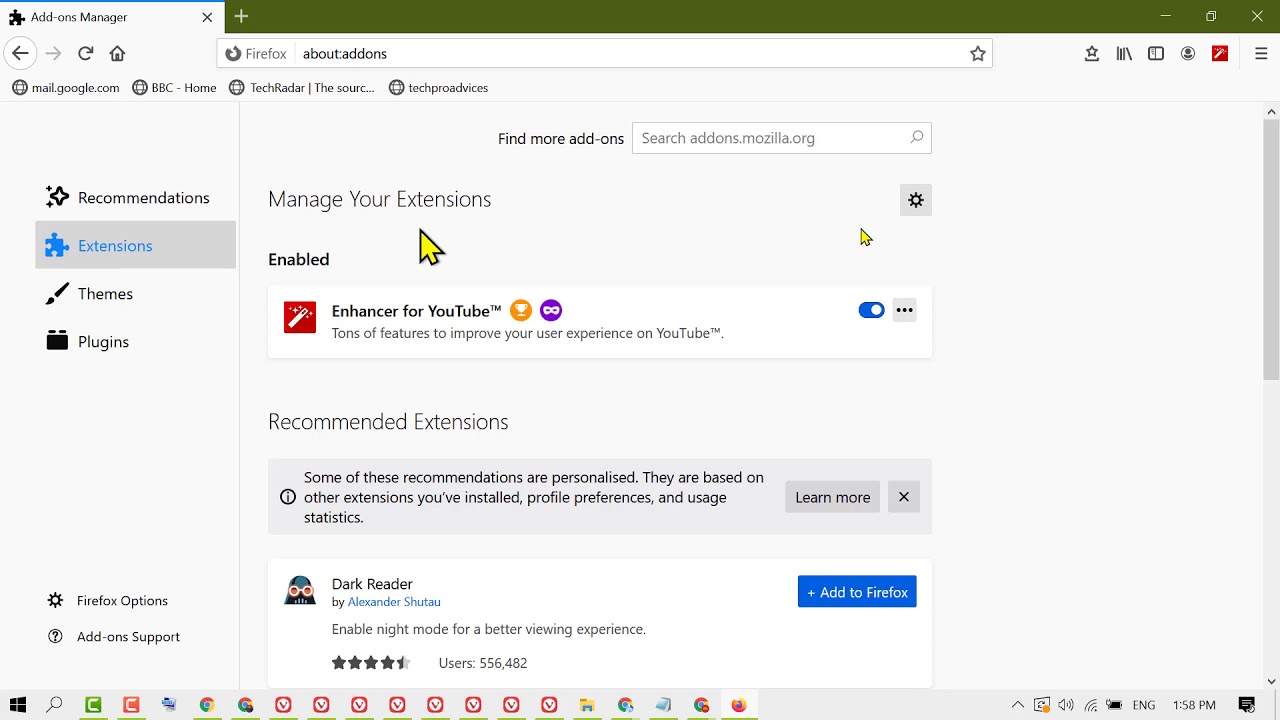1280x720 pixels.
Task: Click the Enhancer for YouTube toolbar icon
Action: click(1220, 54)
